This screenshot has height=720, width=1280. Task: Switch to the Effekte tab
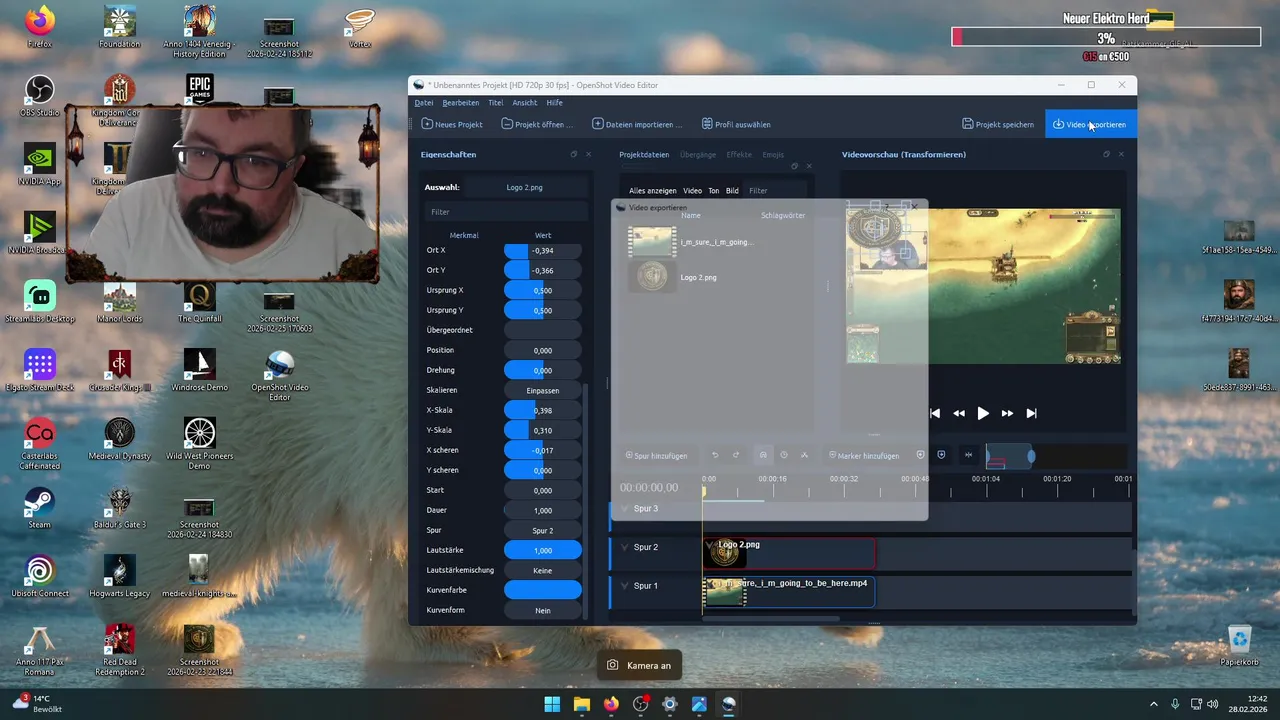click(x=739, y=155)
